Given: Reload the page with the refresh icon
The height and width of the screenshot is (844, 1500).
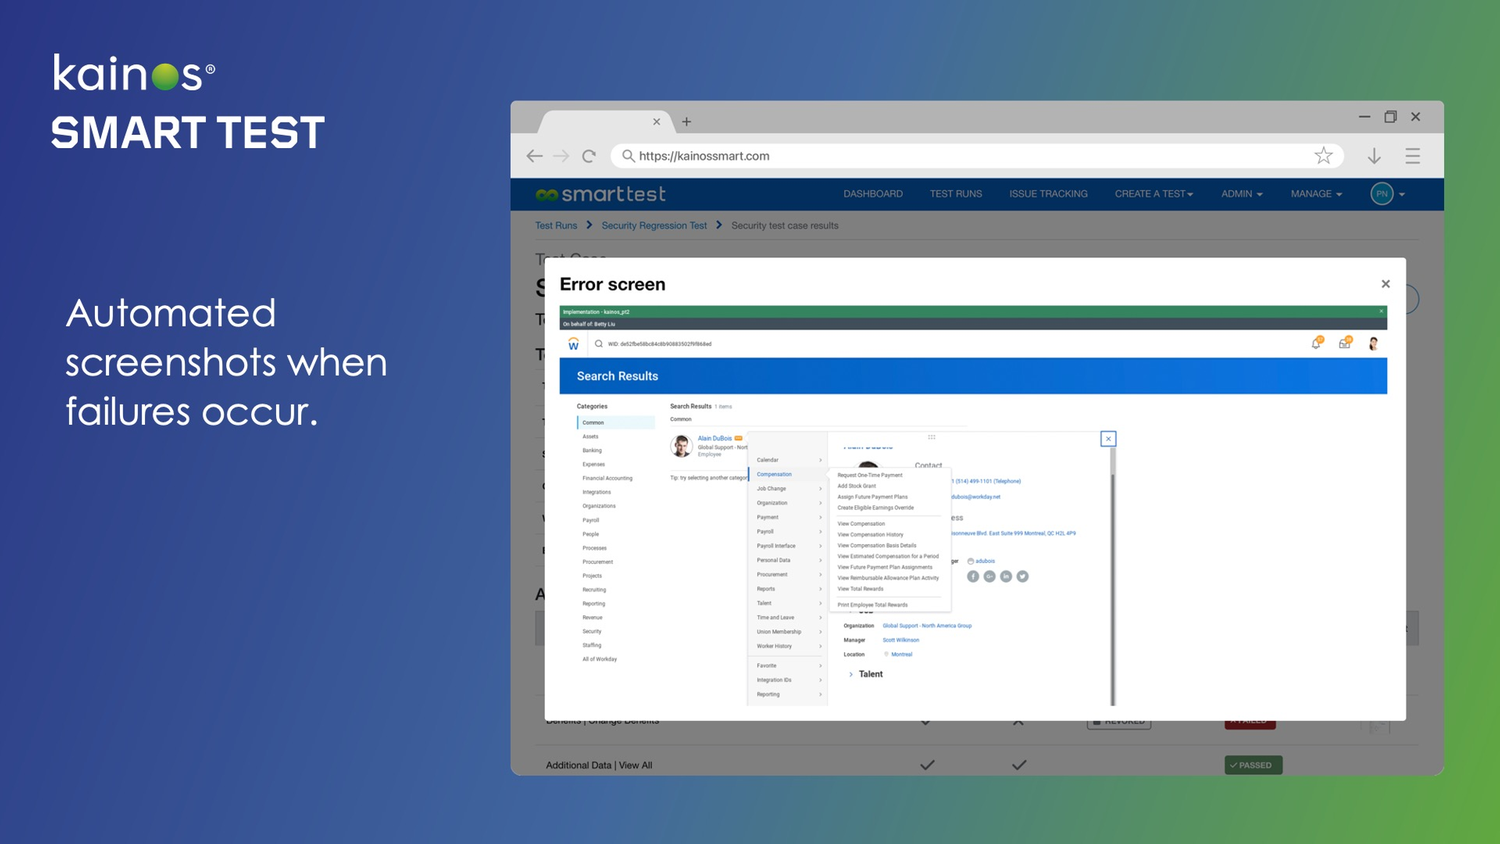Looking at the screenshot, I should pos(588,156).
